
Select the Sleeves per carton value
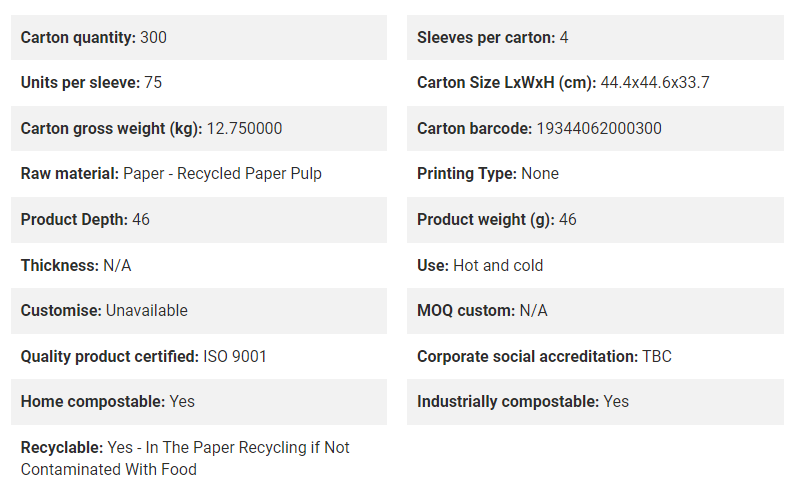[564, 37]
